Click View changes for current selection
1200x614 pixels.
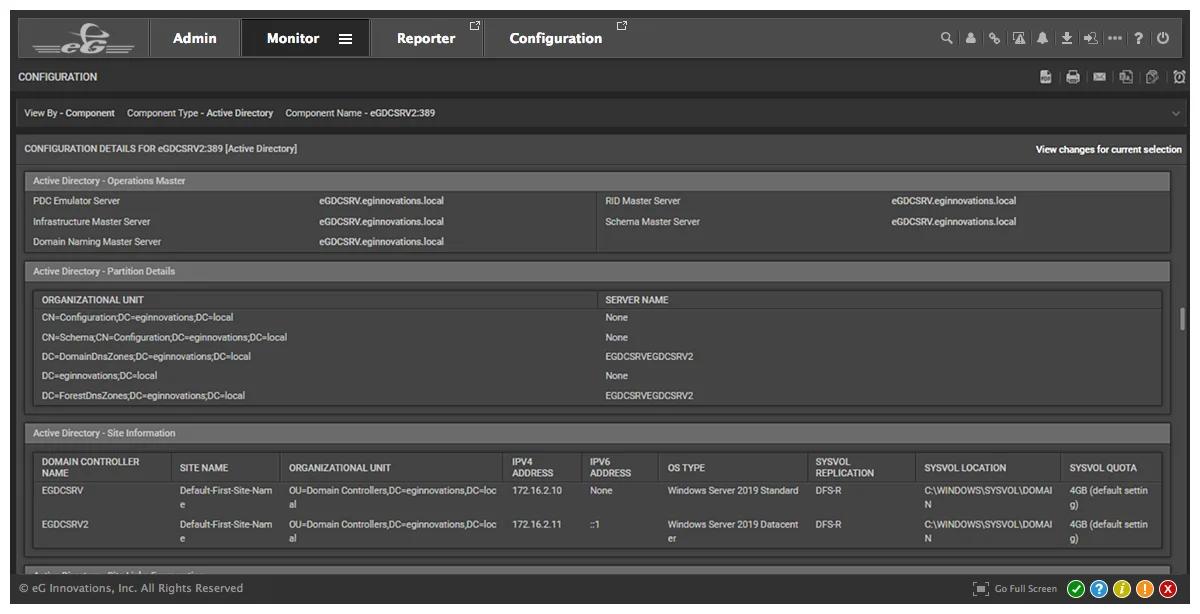1108,150
